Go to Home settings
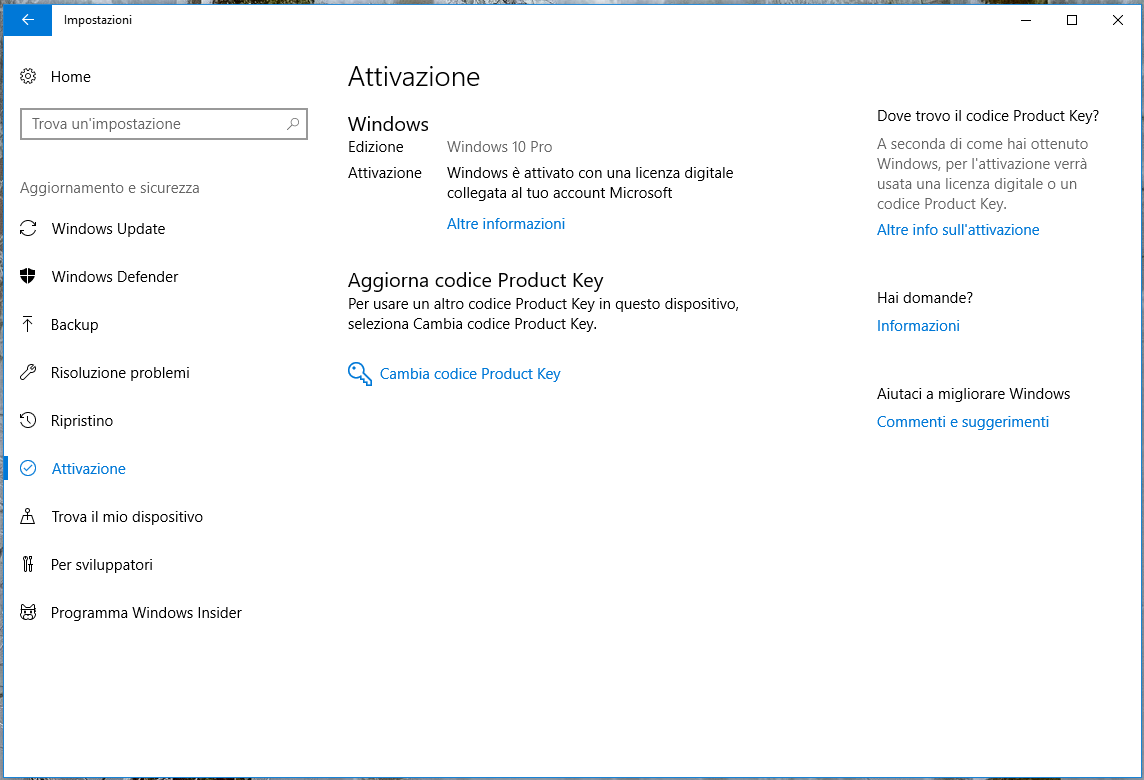Image resolution: width=1144 pixels, height=780 pixels. pyautogui.click(x=71, y=77)
